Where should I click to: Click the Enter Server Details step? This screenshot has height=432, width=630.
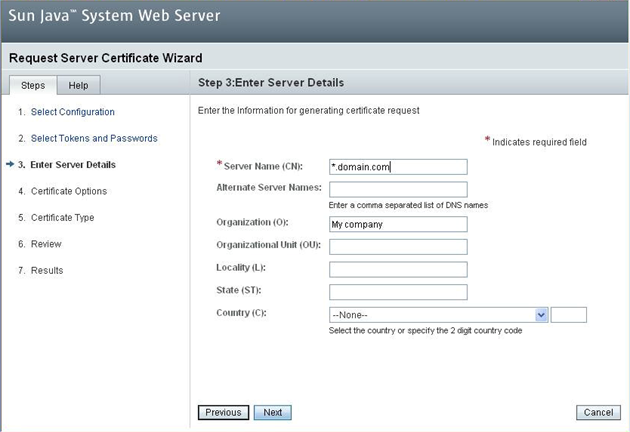pyautogui.click(x=73, y=165)
